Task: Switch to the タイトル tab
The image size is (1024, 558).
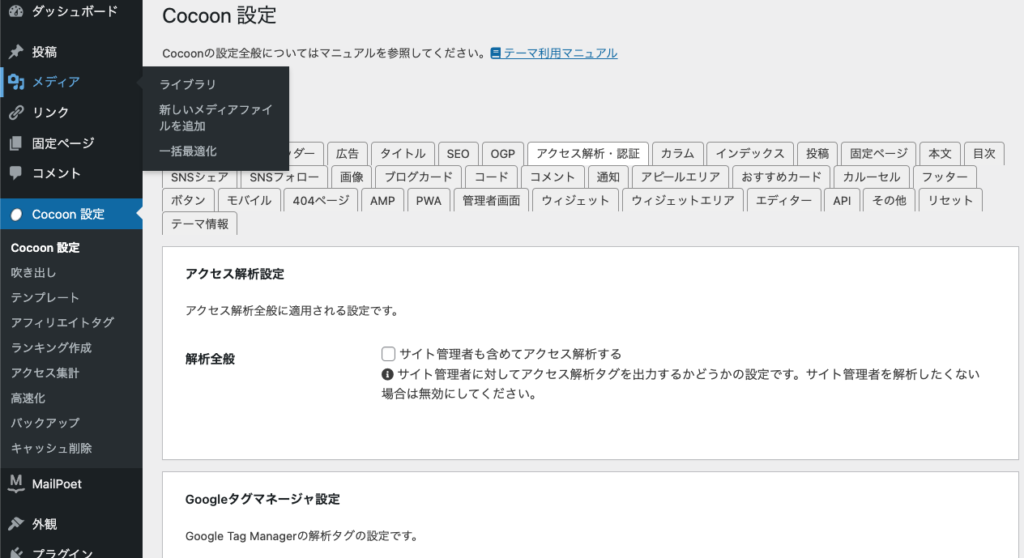Action: point(403,154)
